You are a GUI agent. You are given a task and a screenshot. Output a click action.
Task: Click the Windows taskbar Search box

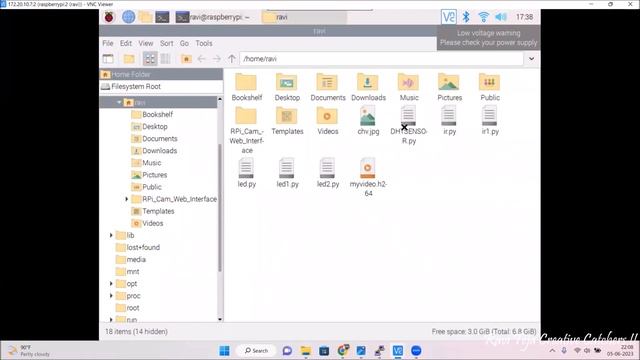256,351
